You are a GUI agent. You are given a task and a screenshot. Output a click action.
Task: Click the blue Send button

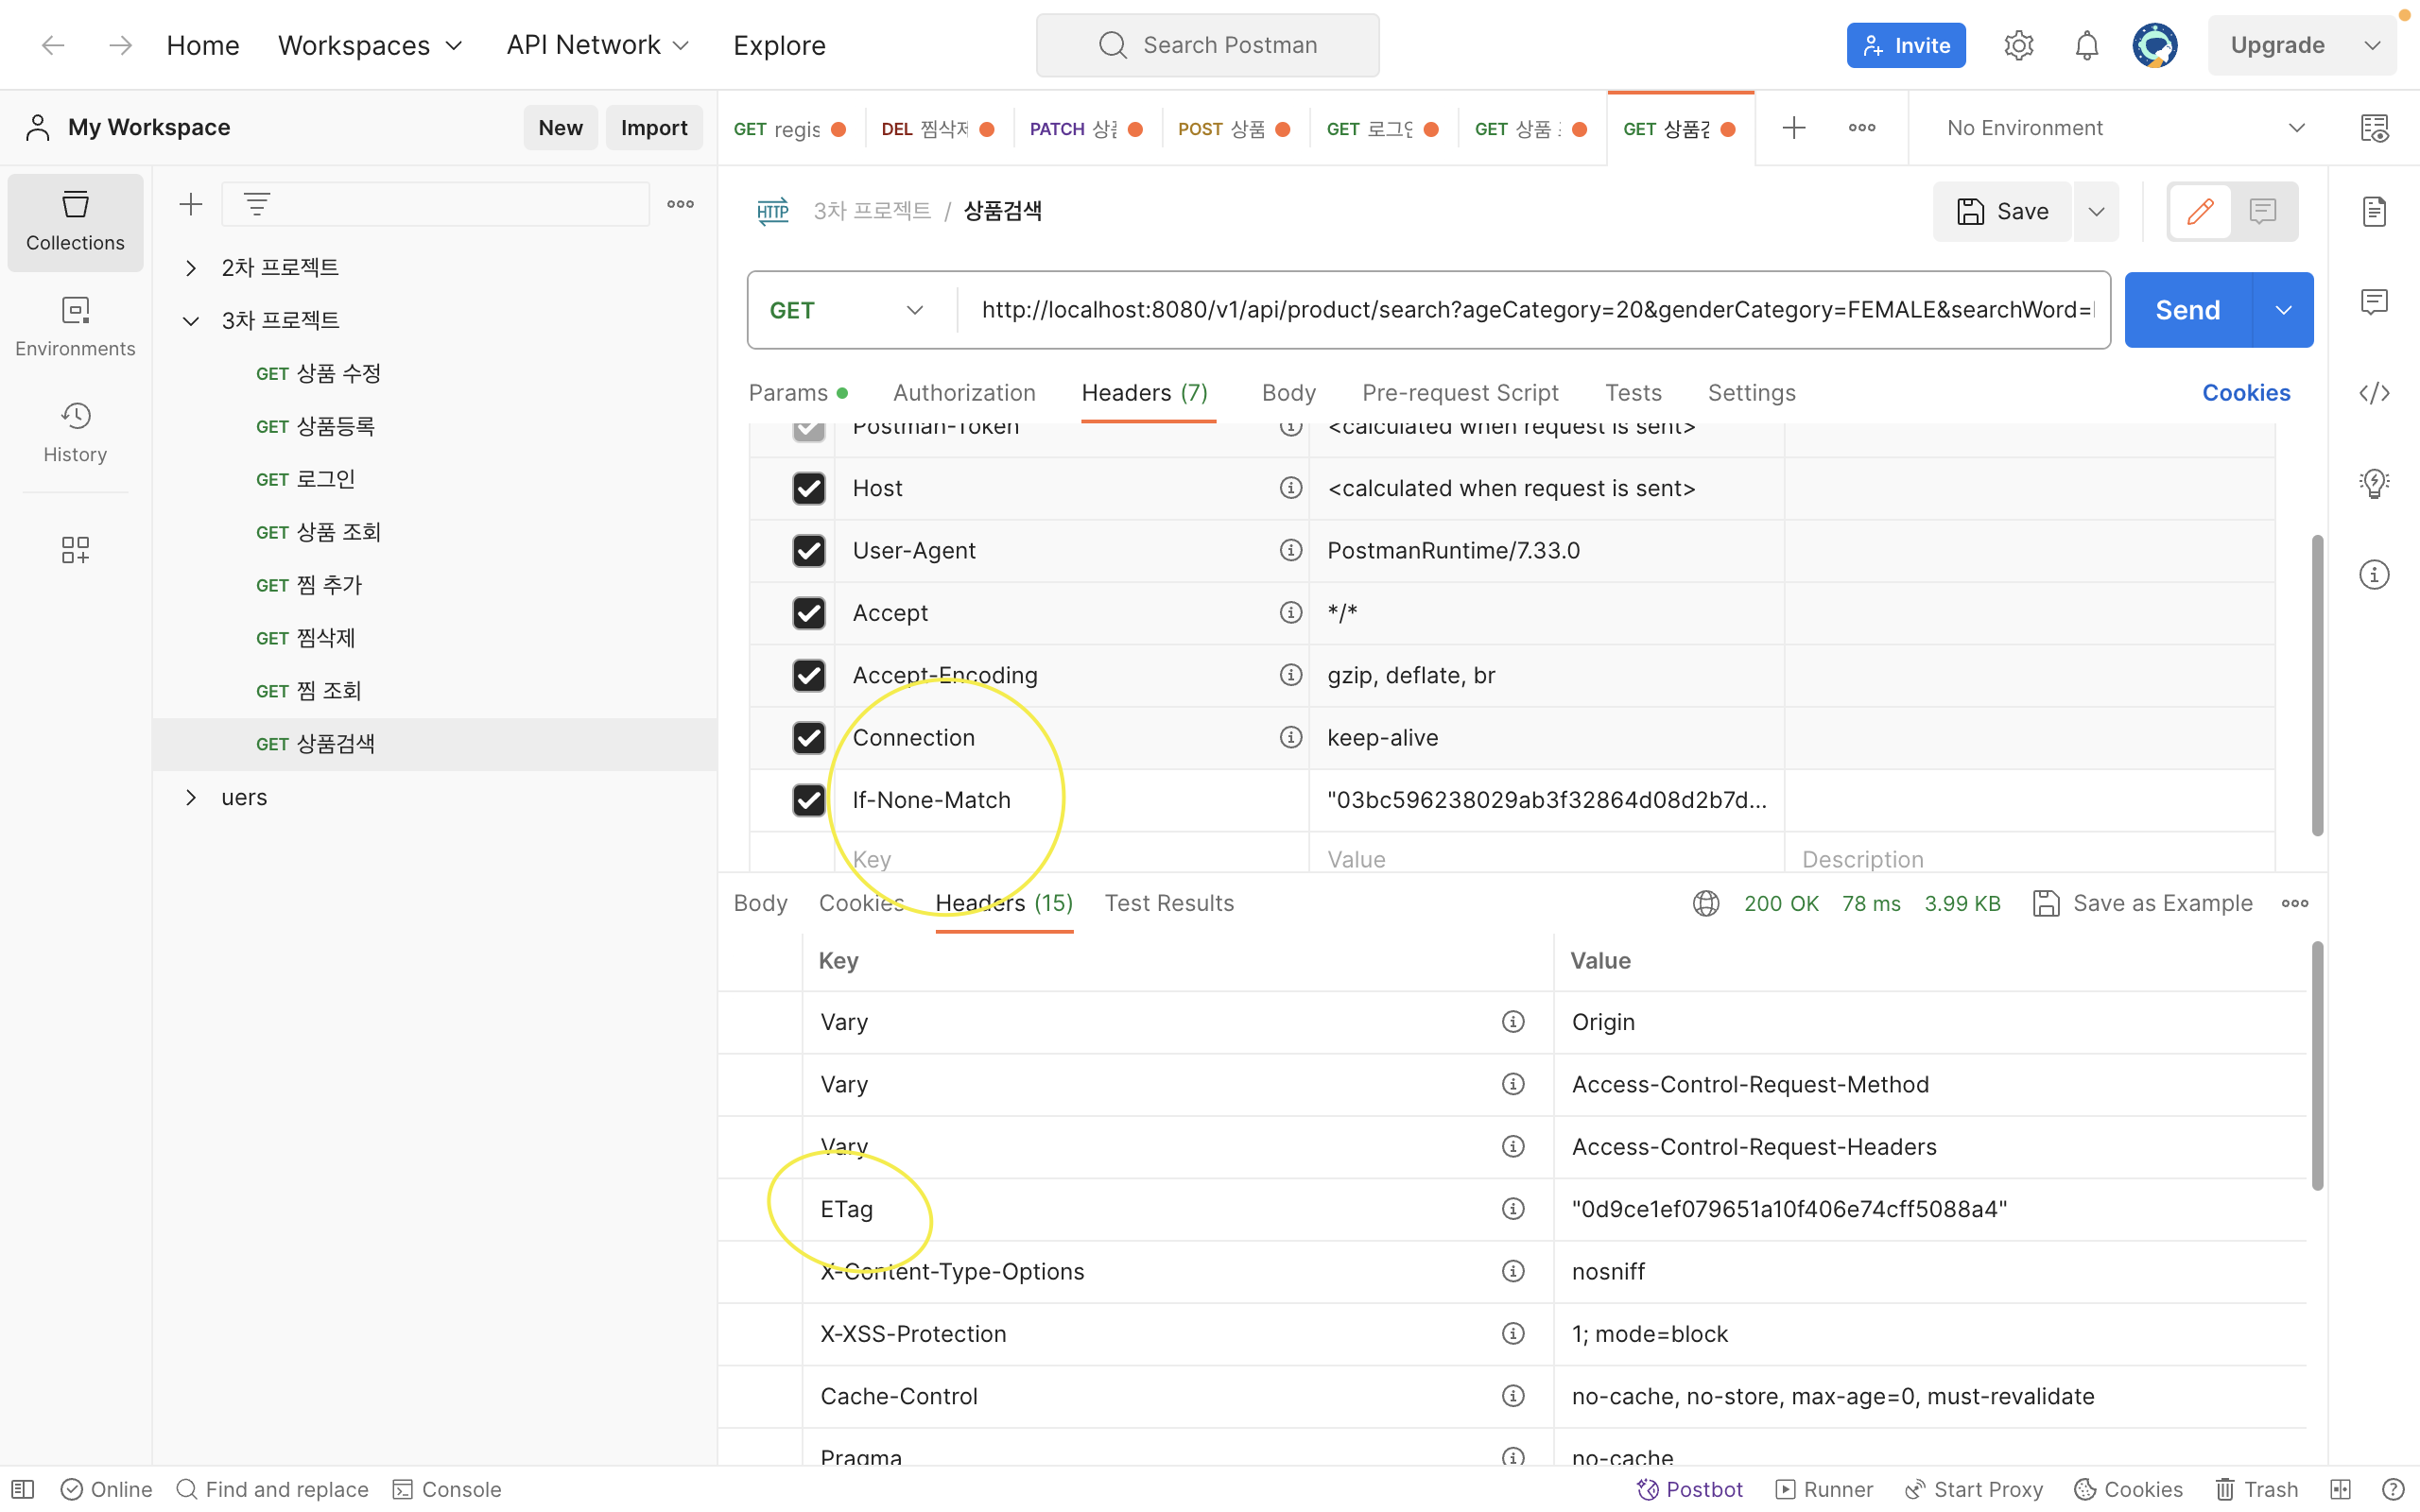click(x=2187, y=310)
